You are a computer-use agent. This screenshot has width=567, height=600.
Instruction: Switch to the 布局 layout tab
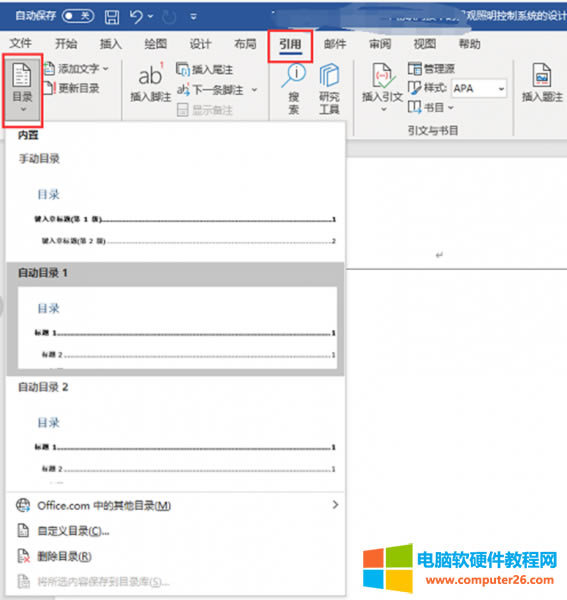click(245, 44)
